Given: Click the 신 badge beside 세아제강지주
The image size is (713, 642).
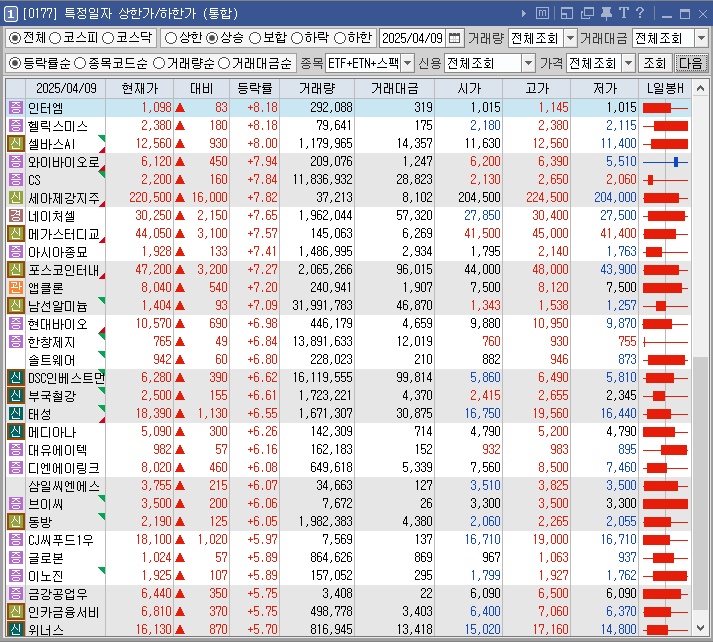Looking at the screenshot, I should pos(15,198).
